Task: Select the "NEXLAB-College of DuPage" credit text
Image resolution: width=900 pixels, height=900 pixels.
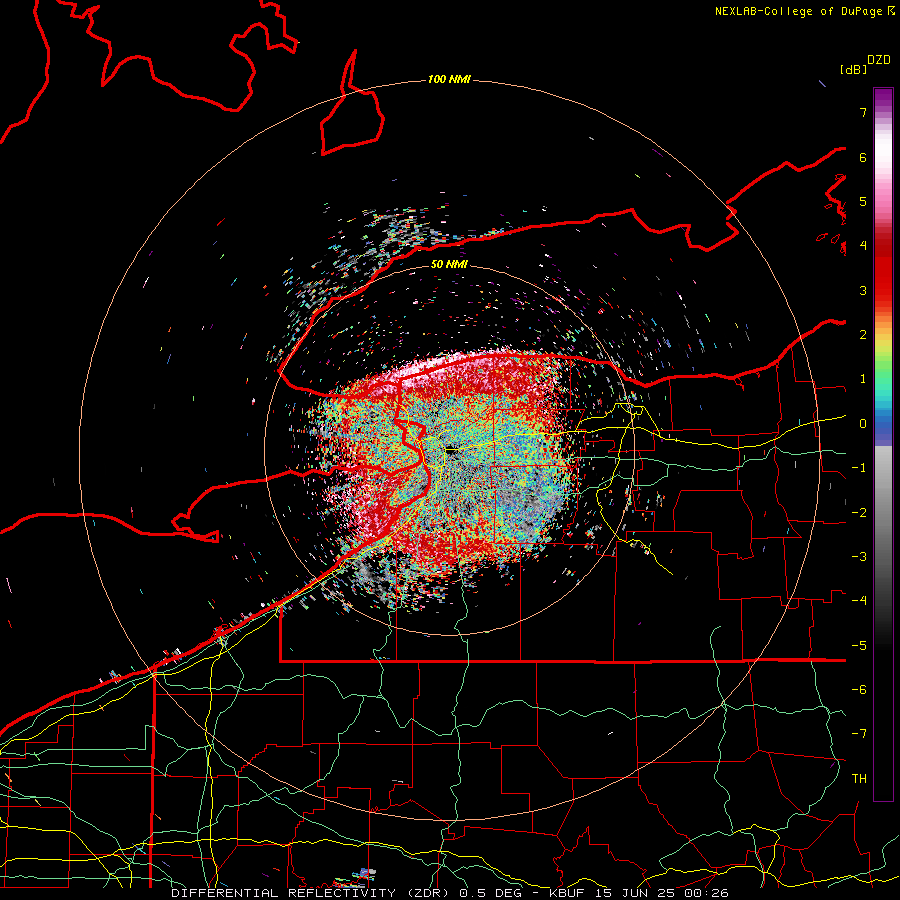Action: click(x=799, y=11)
